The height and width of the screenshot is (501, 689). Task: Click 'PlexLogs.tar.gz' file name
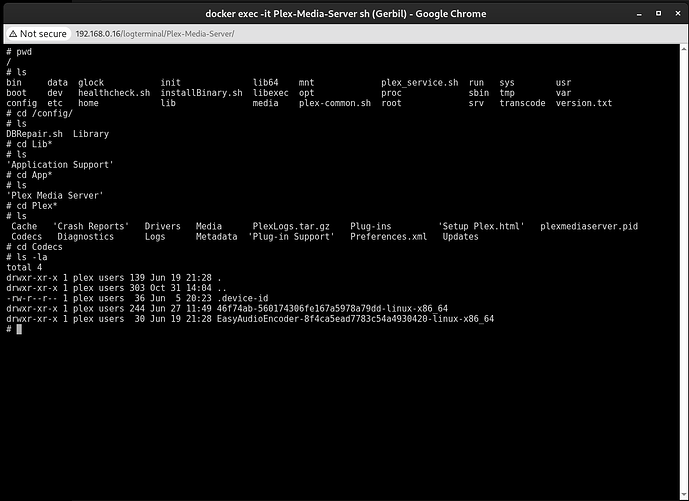point(291,226)
